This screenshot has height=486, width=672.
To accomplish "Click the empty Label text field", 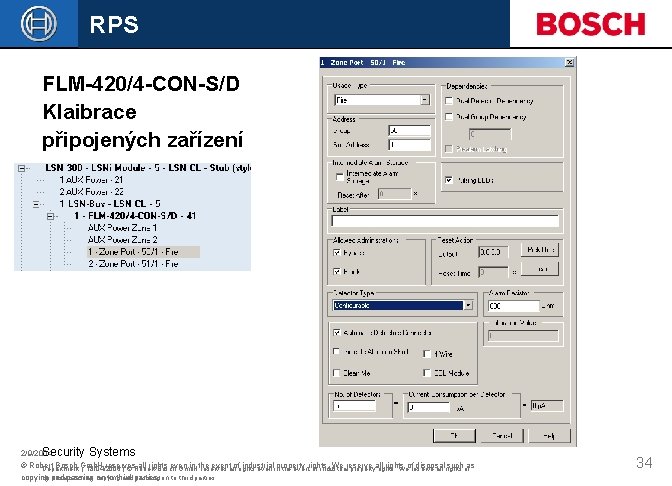I will 445,221.
